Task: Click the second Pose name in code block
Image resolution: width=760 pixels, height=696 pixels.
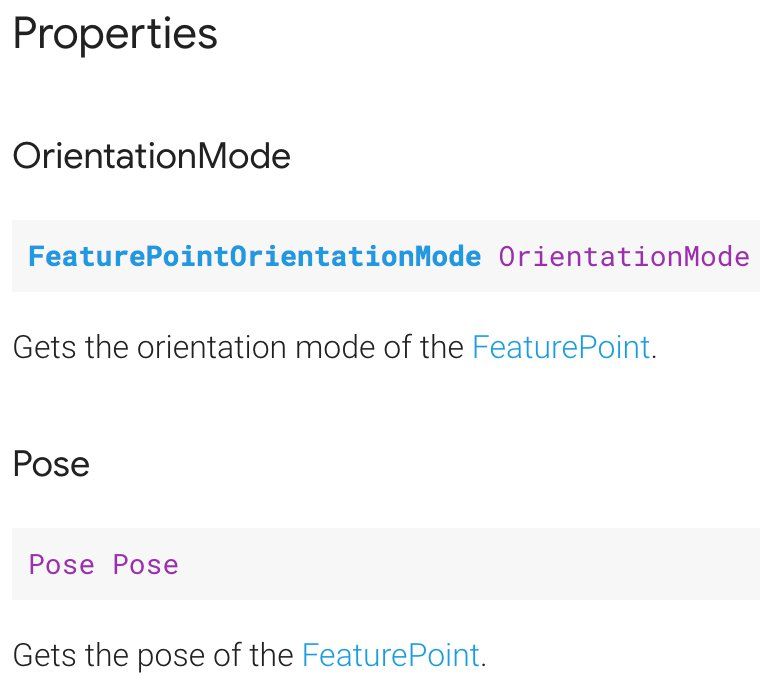Action: point(145,565)
